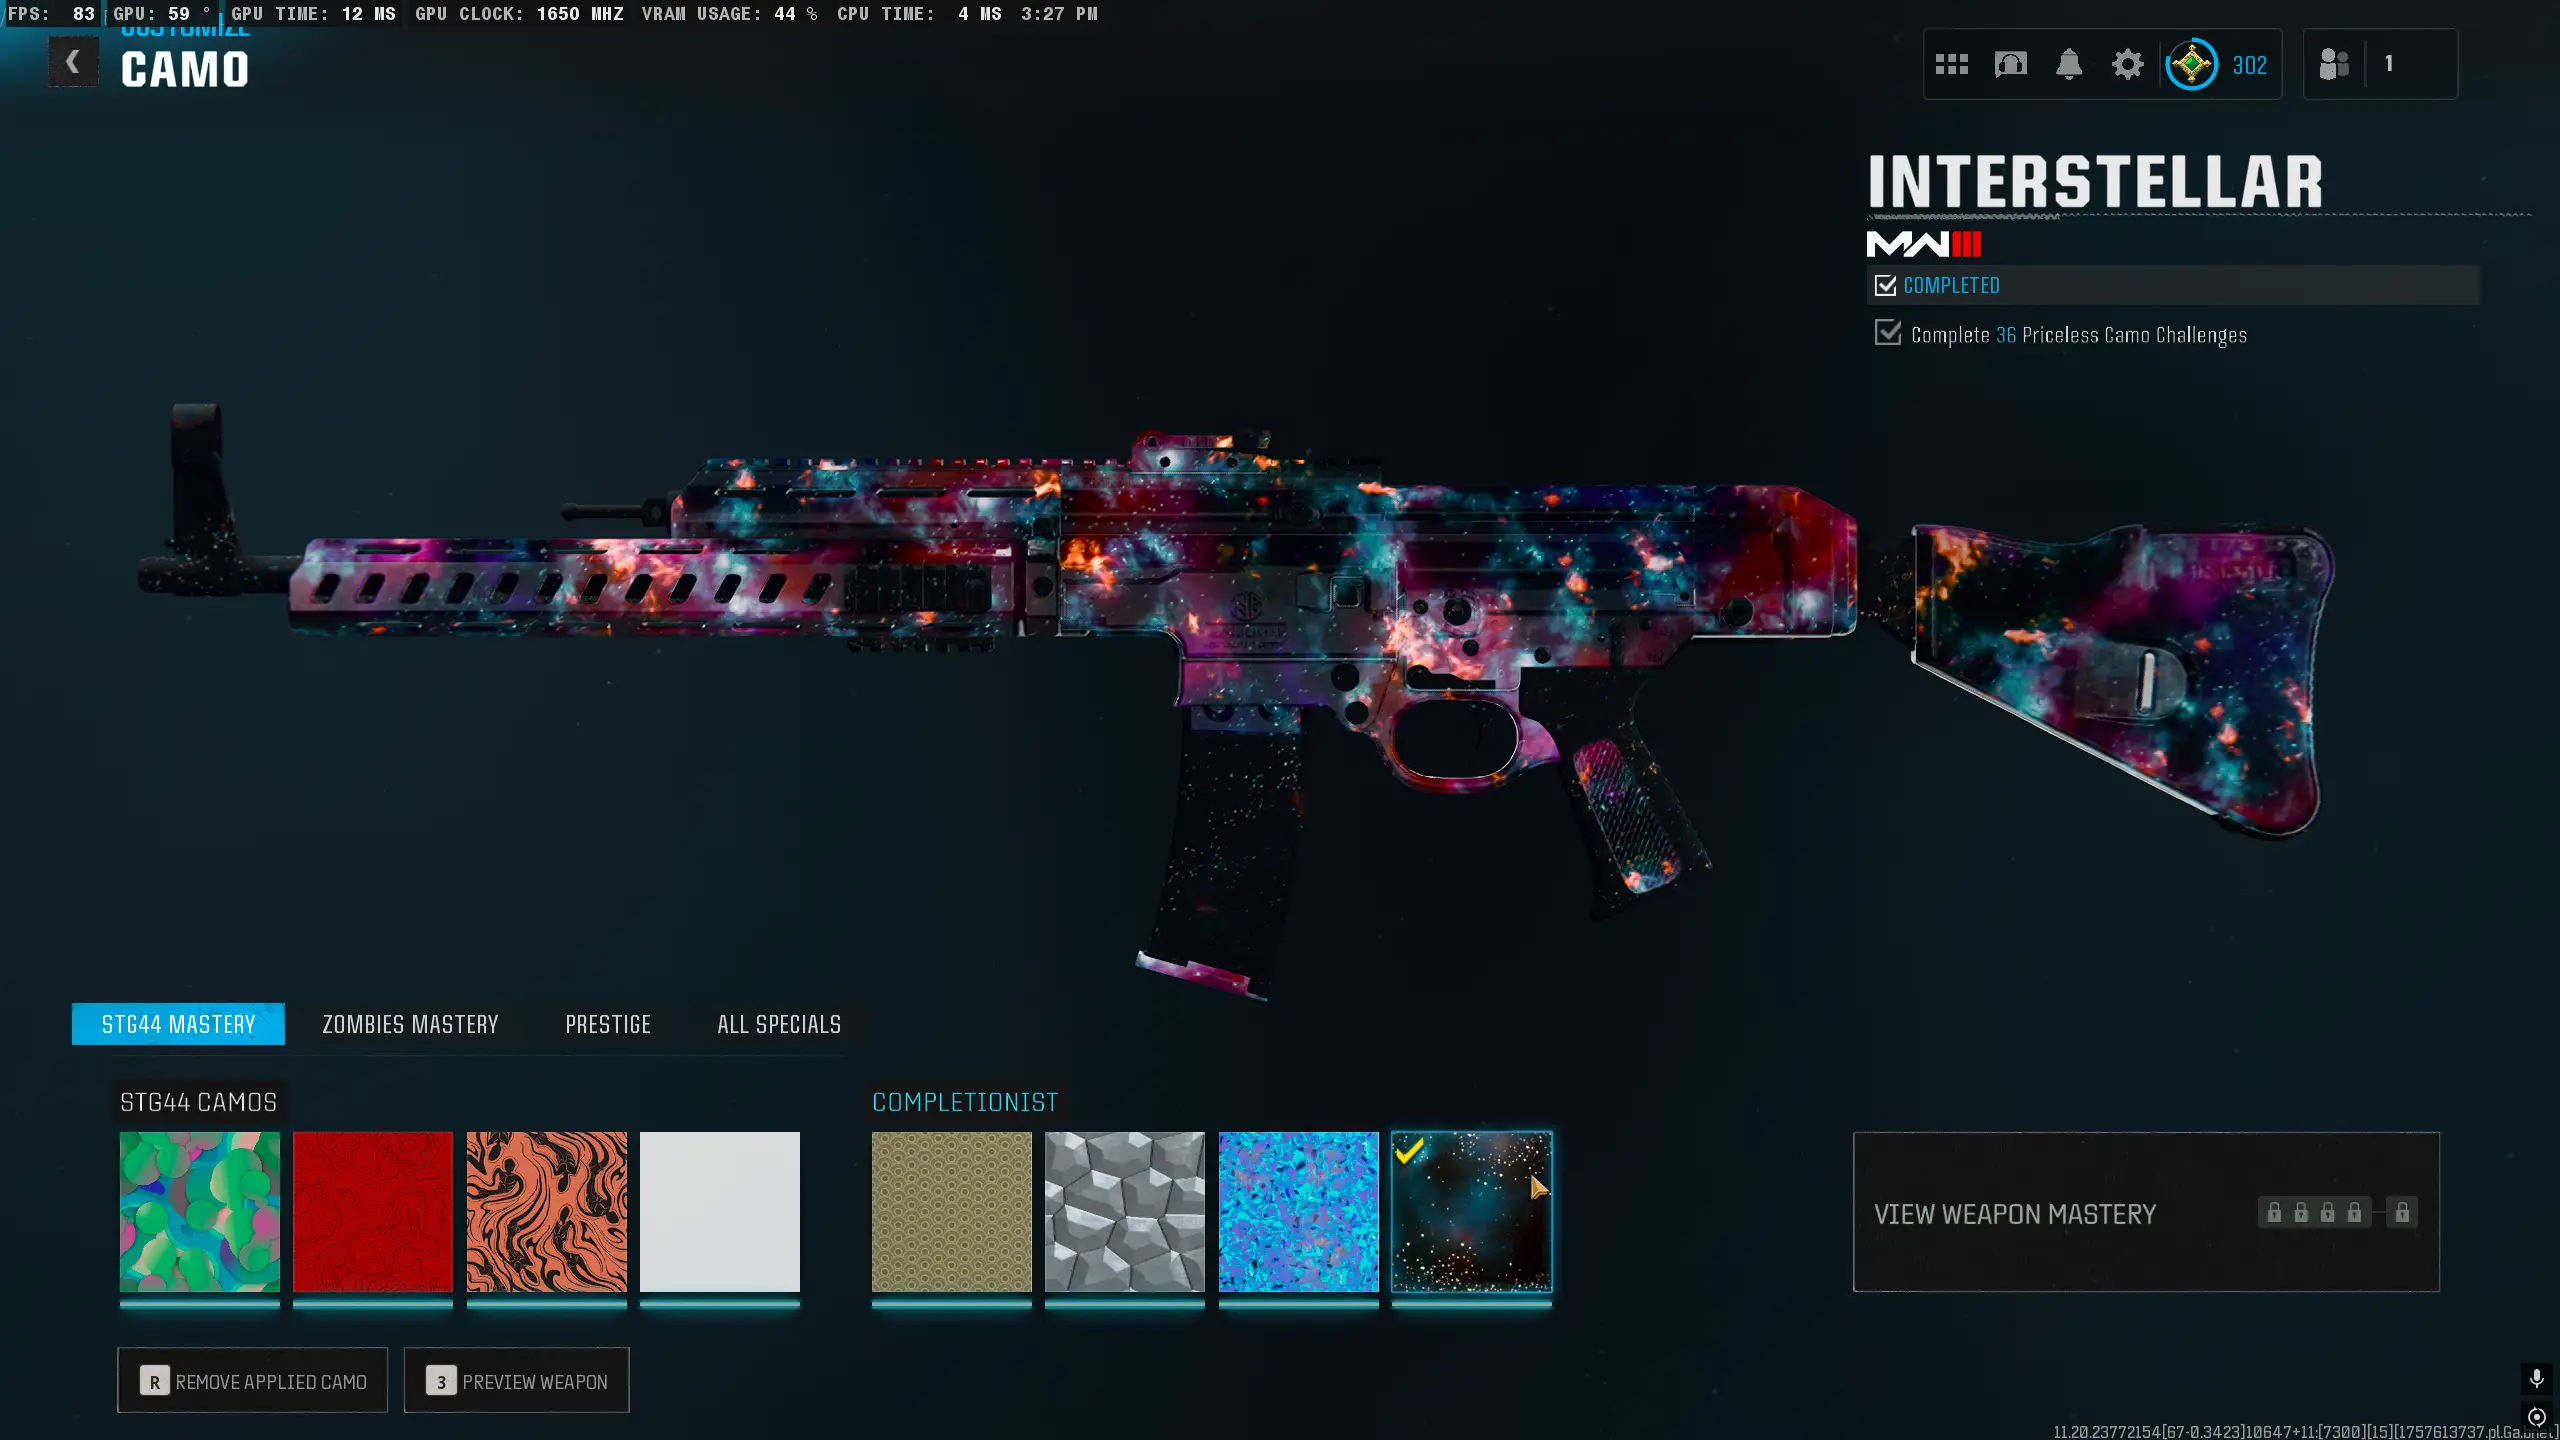This screenshot has height=1440, width=2560.
Task: Click the equipped checkmark on the Interstellar camo
Action: [1409, 1152]
